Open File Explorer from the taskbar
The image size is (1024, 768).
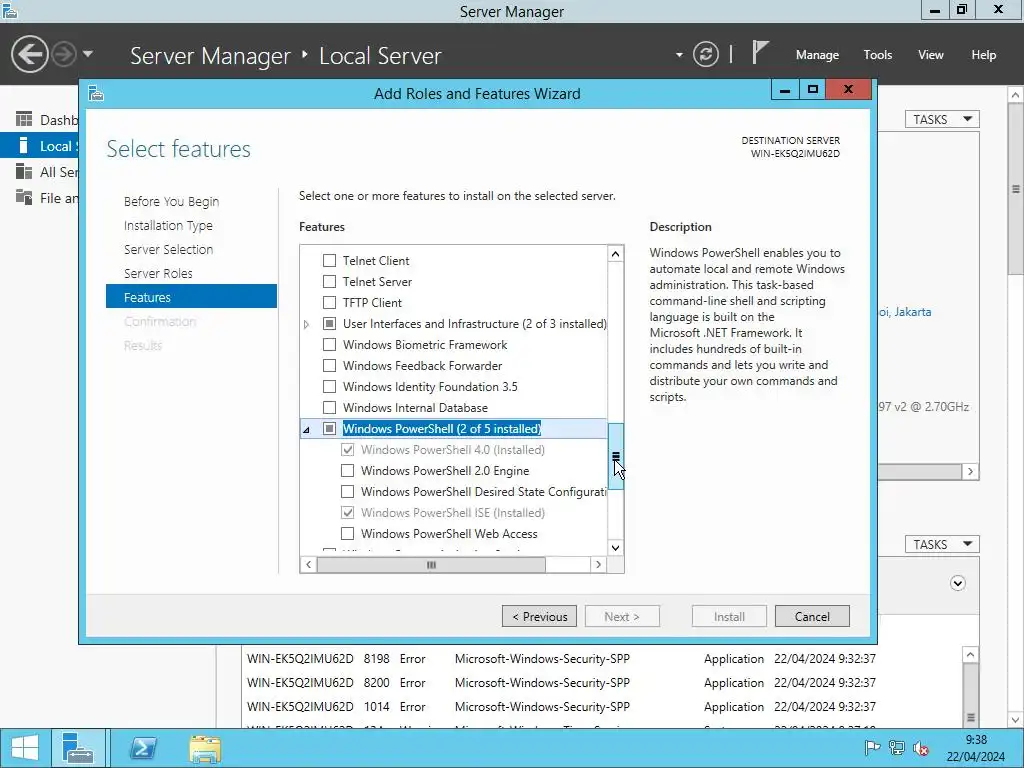(205, 748)
